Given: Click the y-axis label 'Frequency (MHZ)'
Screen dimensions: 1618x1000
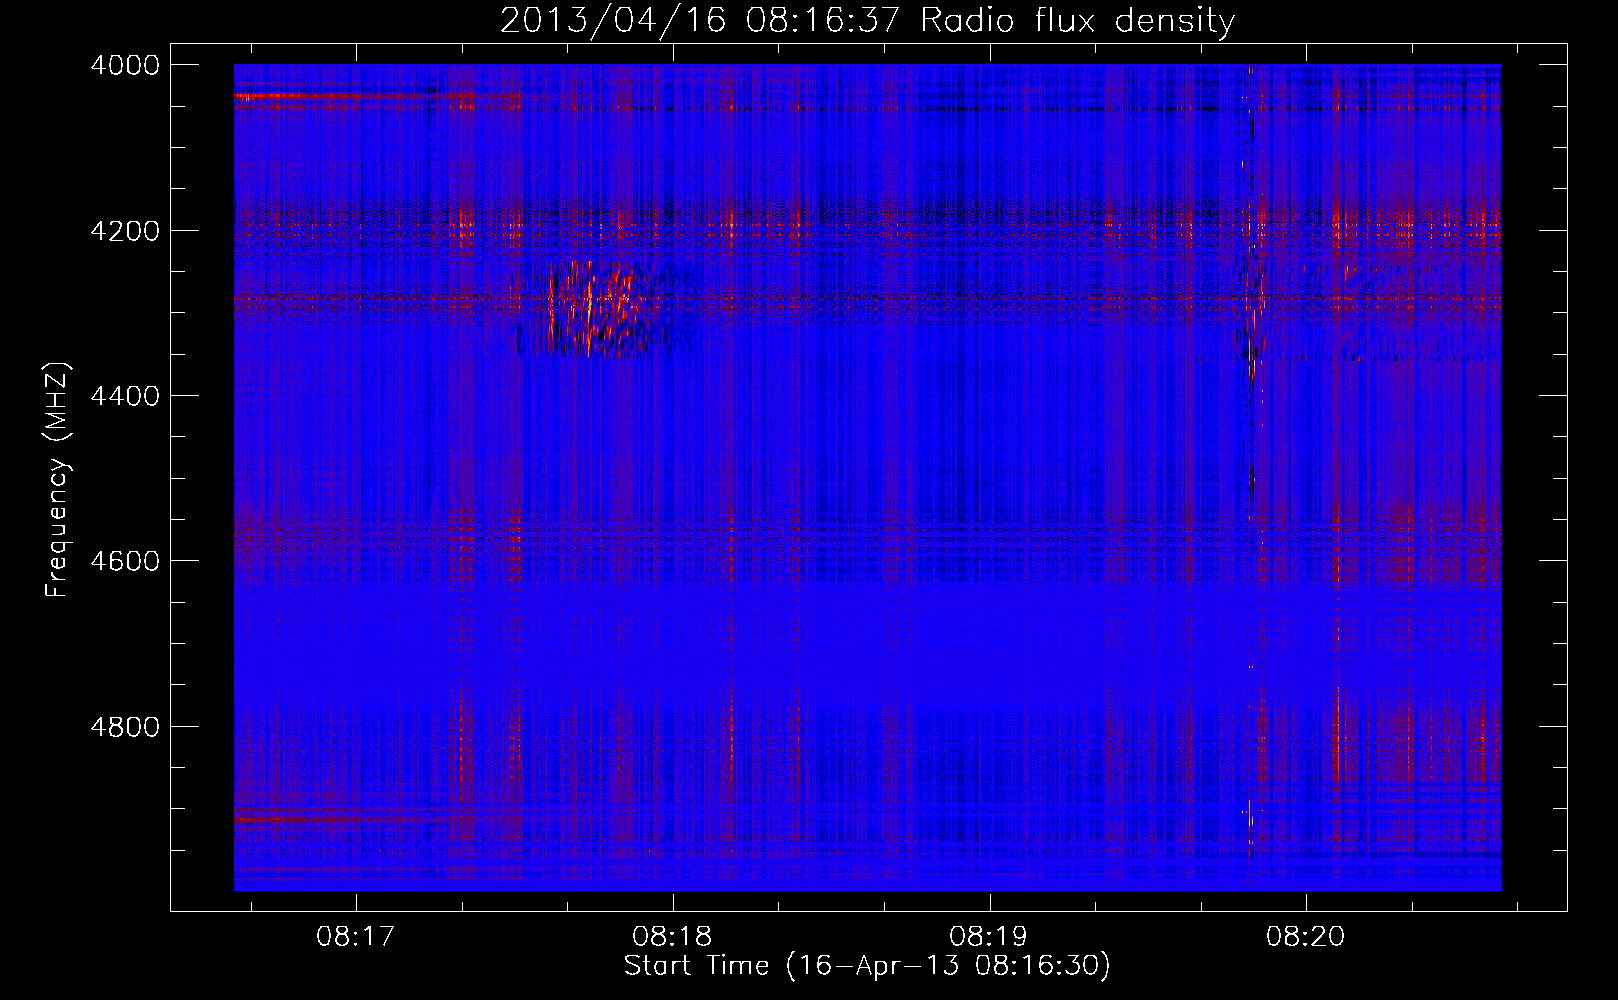Looking at the screenshot, I should pyautogui.click(x=57, y=480).
